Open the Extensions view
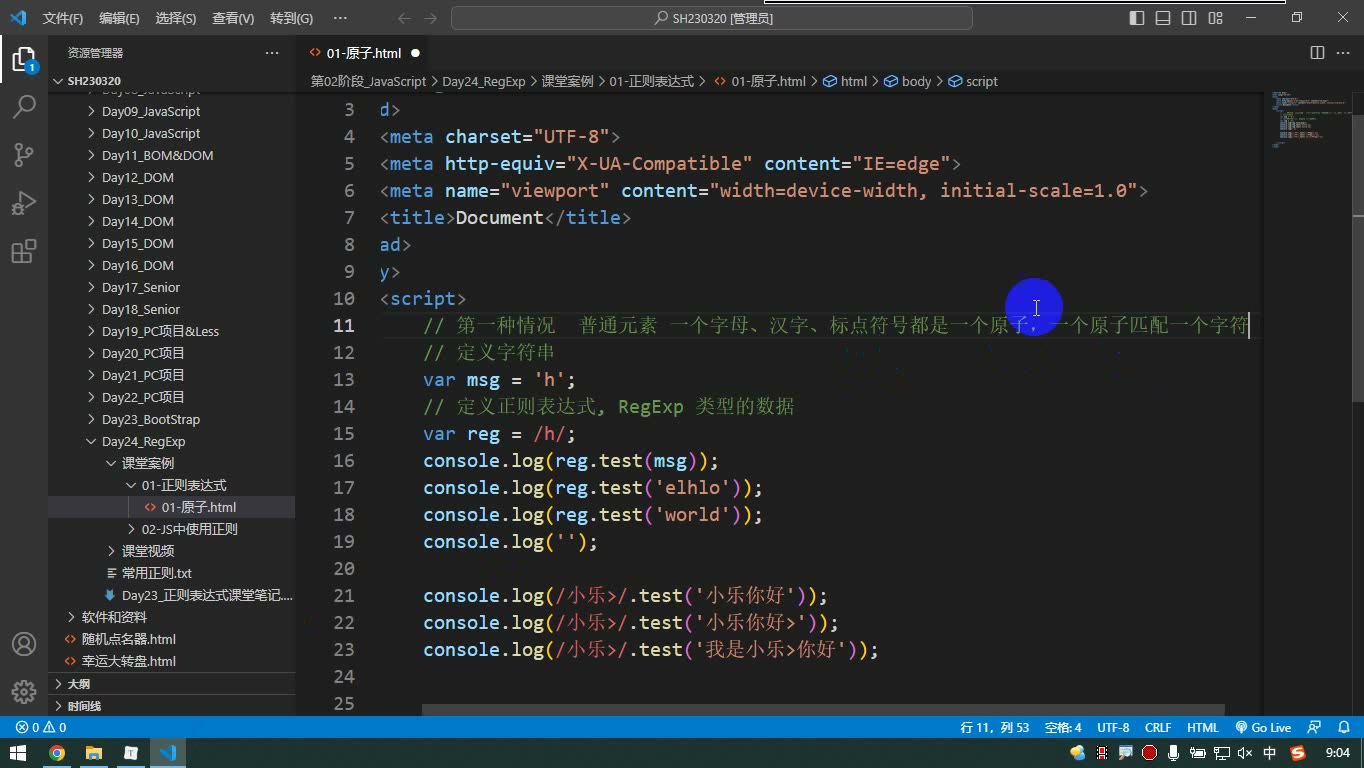 tap(24, 251)
